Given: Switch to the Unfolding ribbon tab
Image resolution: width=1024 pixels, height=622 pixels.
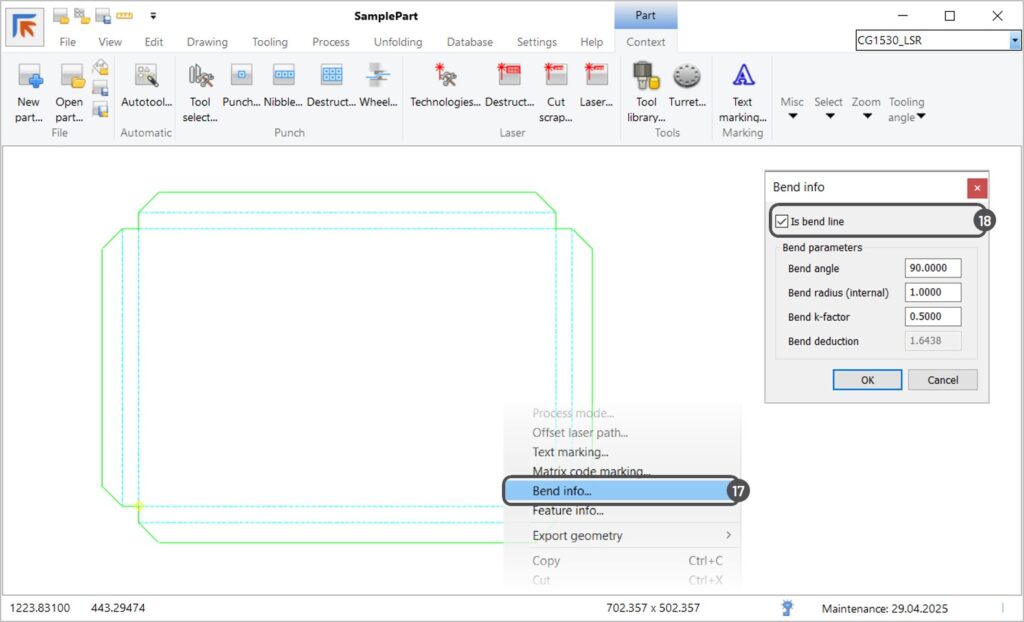Looking at the screenshot, I should pyautogui.click(x=397, y=42).
